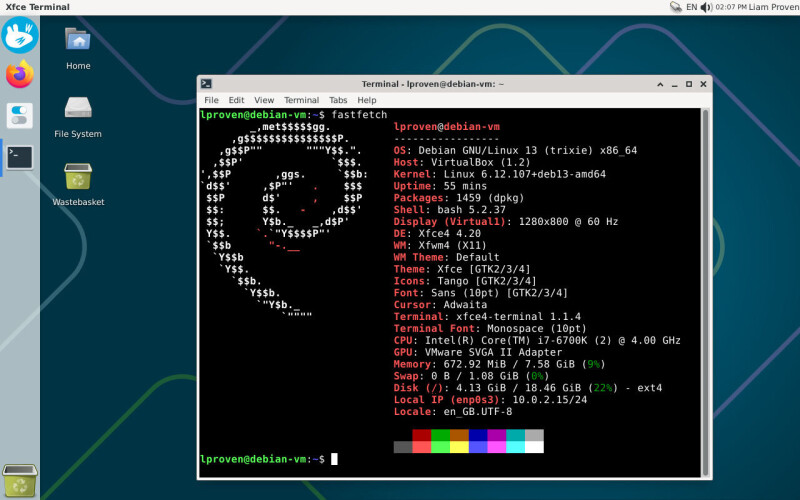This screenshot has height=500, width=800.
Task: Click the 'Kernel: Linux 6.12.107' line
Action: pos(499,174)
